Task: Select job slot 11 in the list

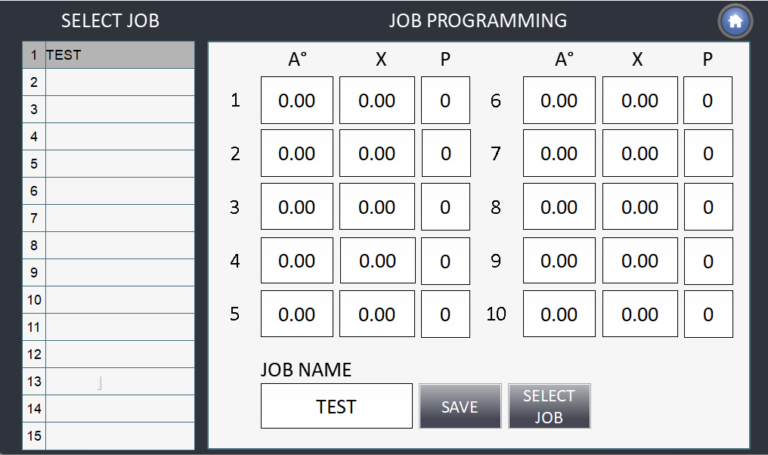Action: pos(108,327)
